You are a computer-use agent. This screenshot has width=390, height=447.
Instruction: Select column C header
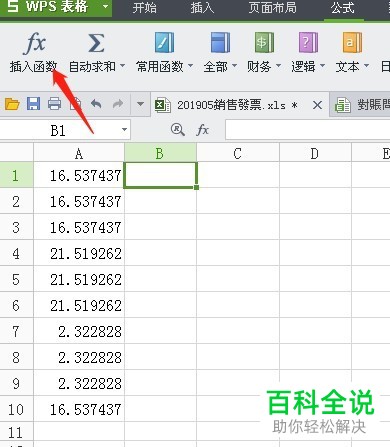(238, 154)
